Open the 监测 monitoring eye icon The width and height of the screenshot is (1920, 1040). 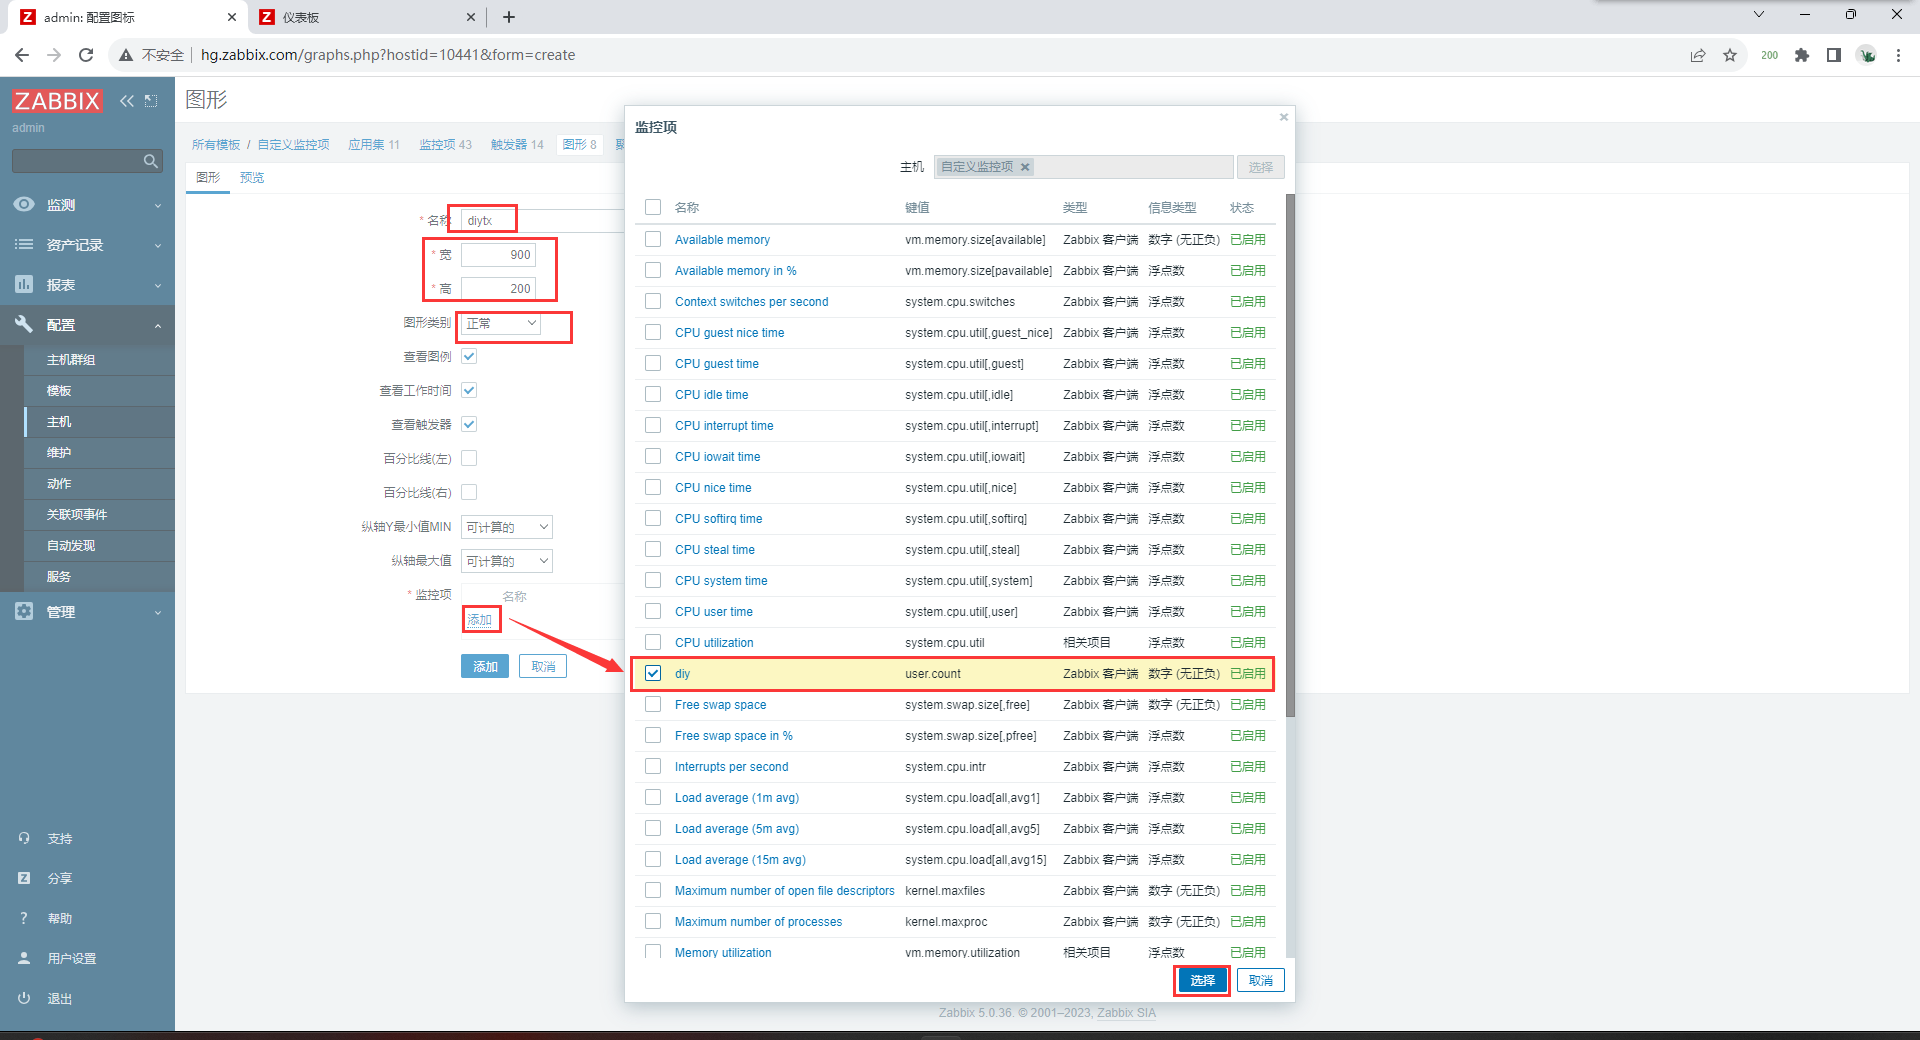click(24, 204)
